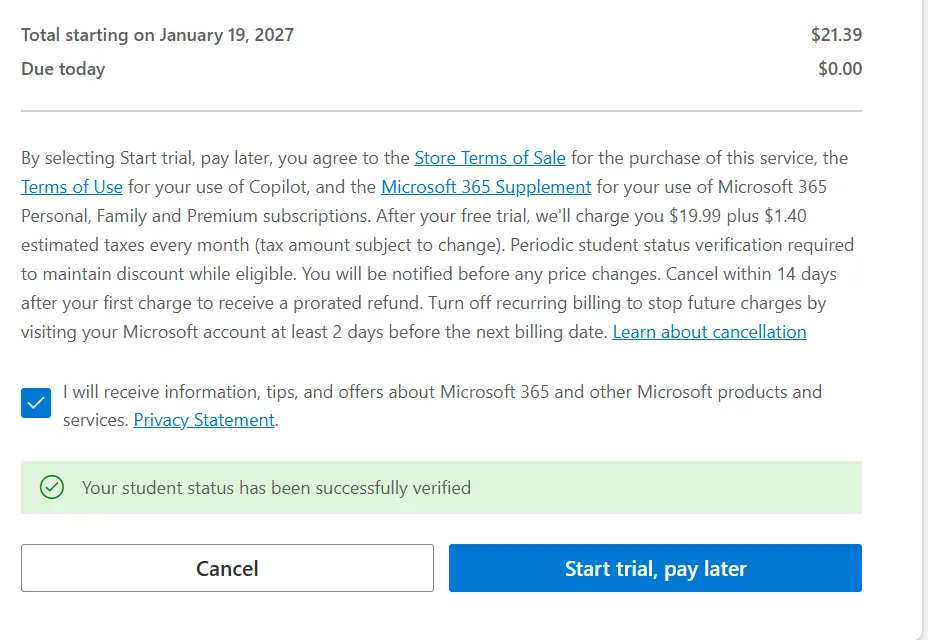The image size is (928, 640).
Task: Select the student status verified banner text
Action: point(276,488)
